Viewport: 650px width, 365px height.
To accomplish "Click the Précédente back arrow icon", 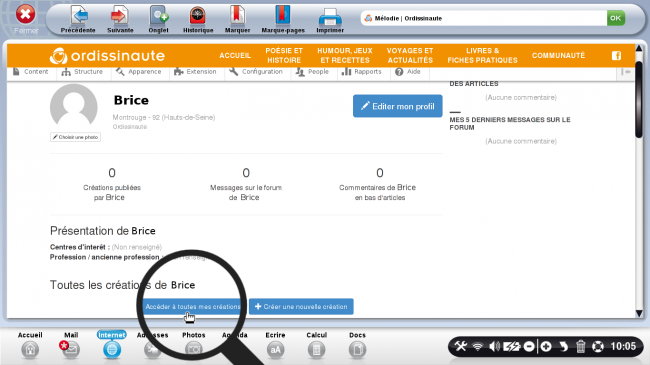I will (x=79, y=16).
